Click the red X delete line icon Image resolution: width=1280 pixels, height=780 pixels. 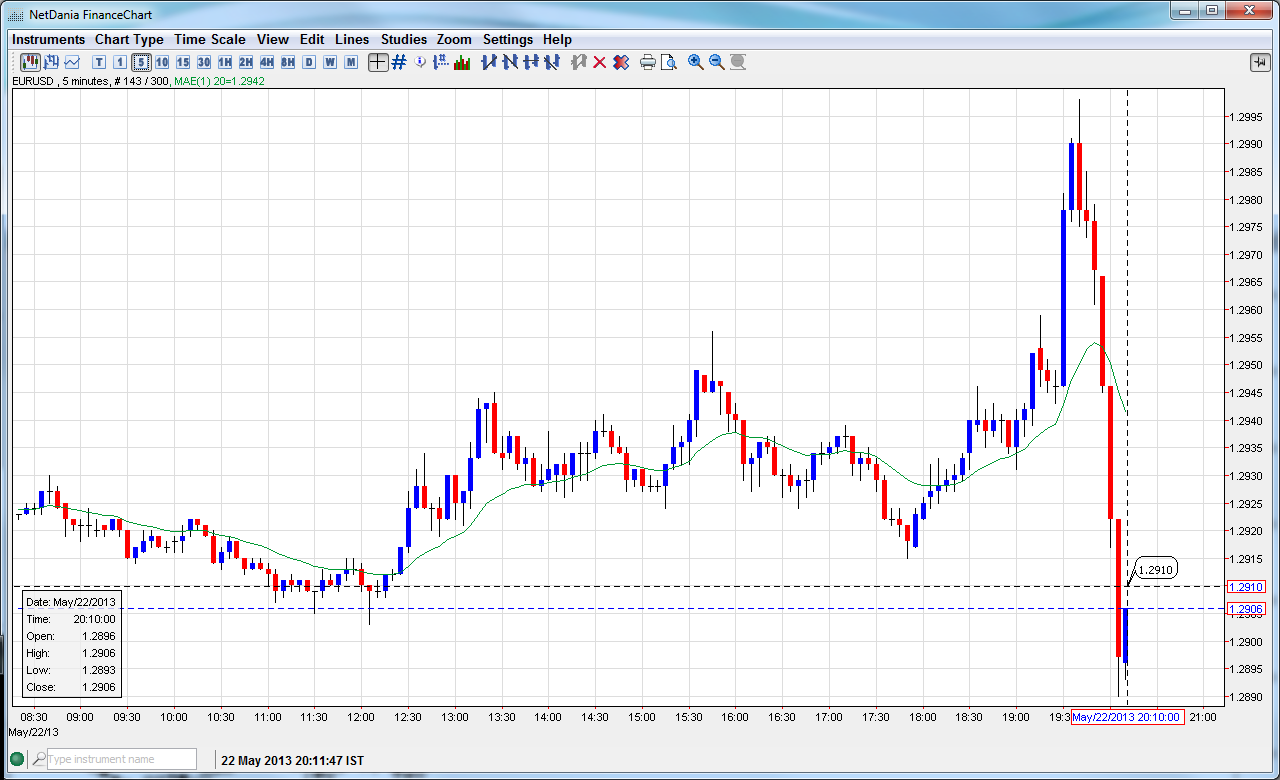tap(599, 62)
